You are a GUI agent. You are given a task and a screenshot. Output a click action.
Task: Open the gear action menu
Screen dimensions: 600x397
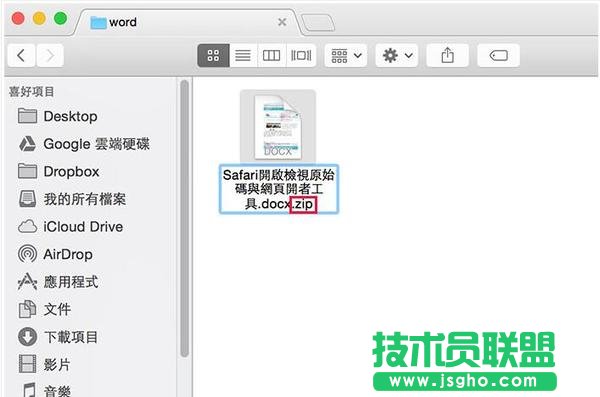(397, 56)
